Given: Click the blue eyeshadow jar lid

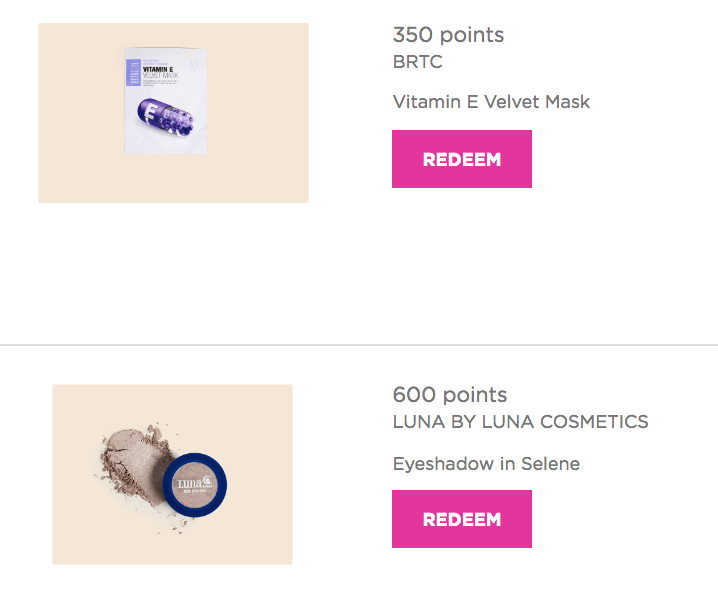Looking at the screenshot, I should pyautogui.click(x=197, y=487).
